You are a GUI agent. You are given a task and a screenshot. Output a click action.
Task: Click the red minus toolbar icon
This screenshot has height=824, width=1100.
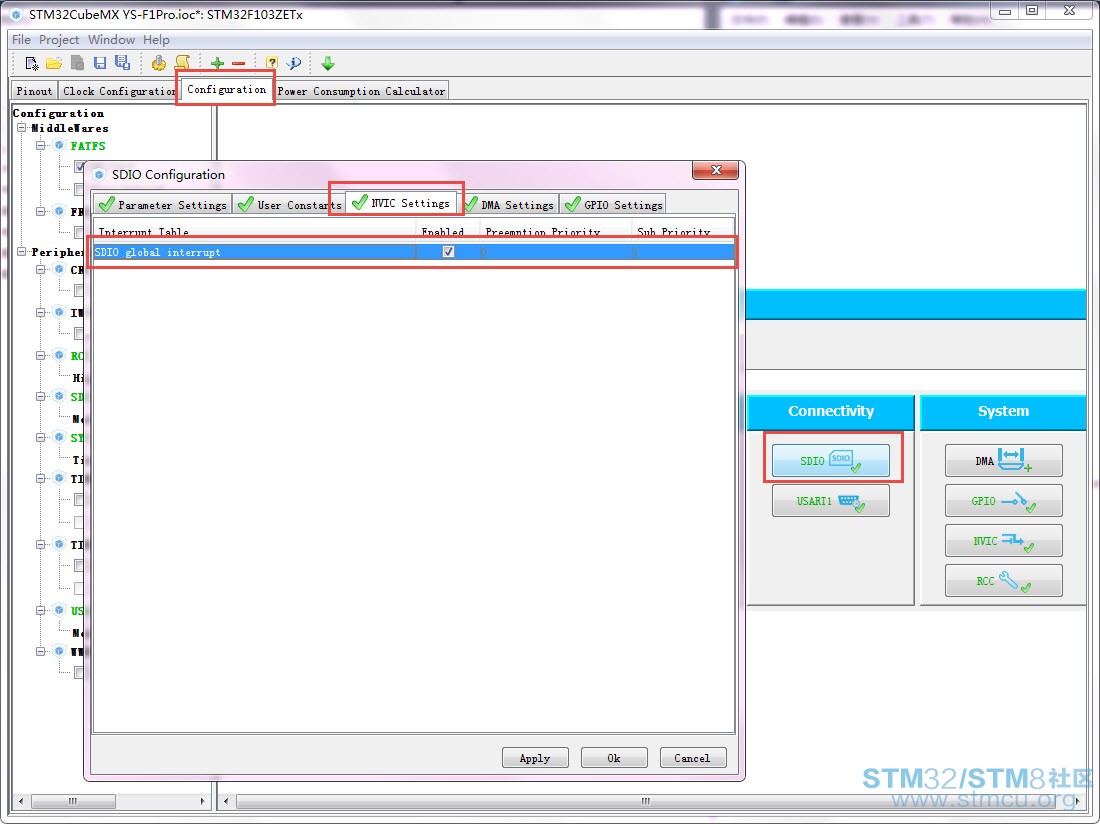pyautogui.click(x=239, y=64)
